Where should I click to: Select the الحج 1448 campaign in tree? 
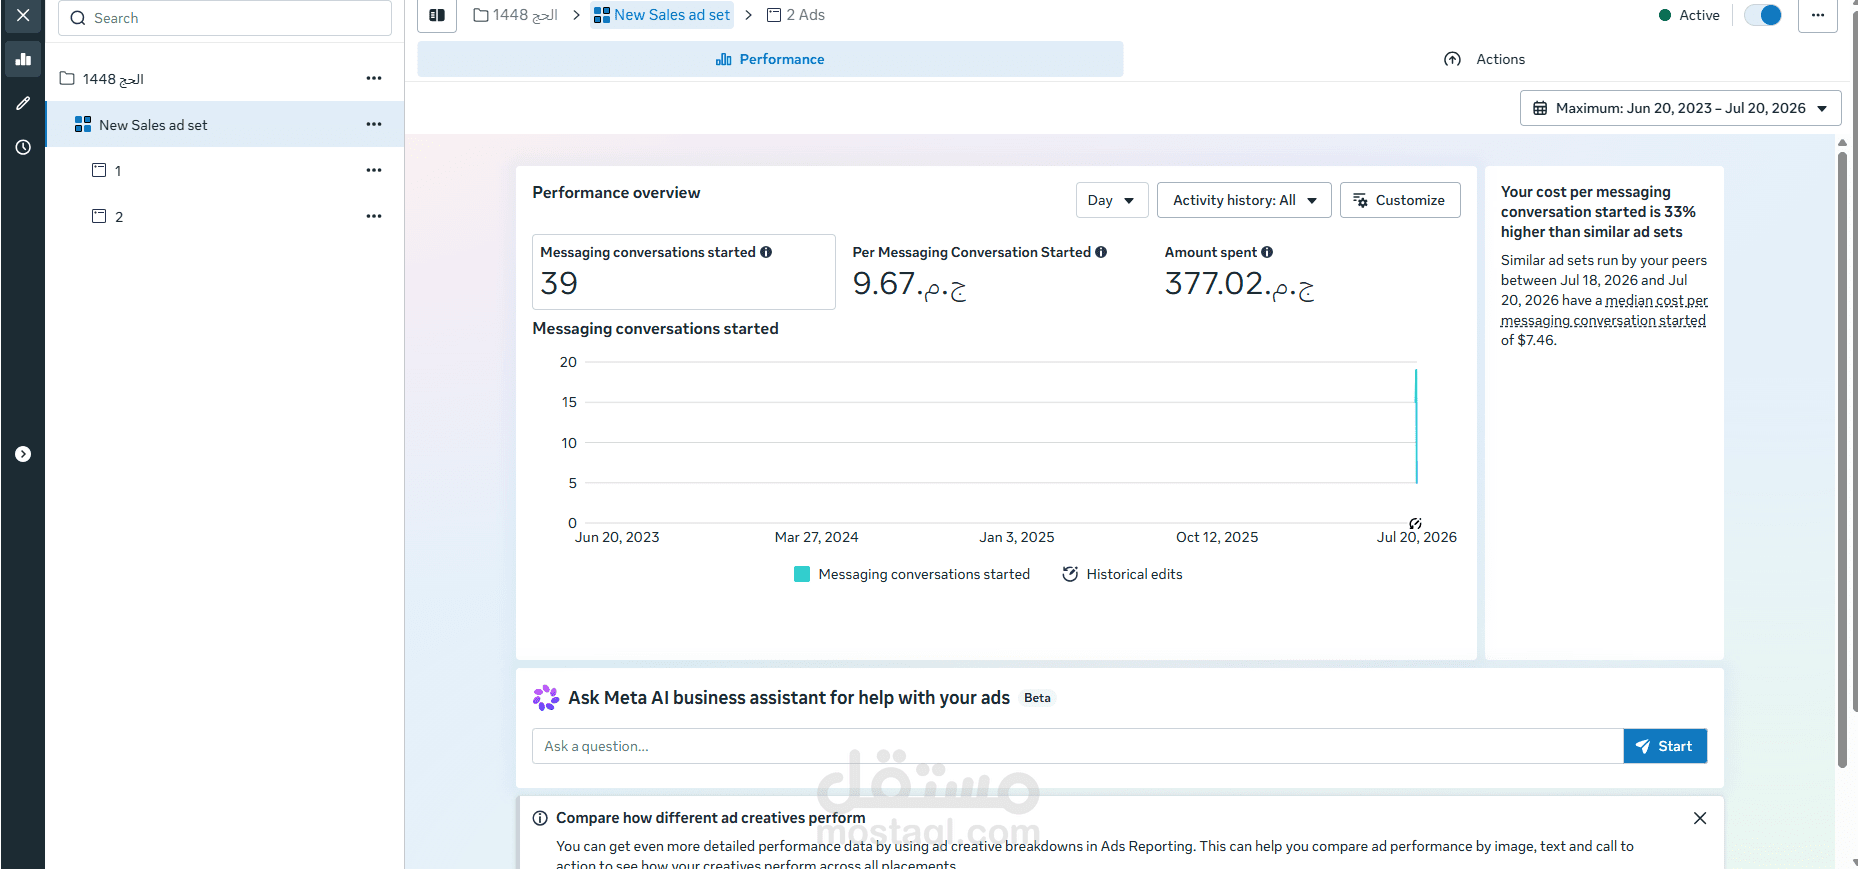pyautogui.click(x=113, y=79)
